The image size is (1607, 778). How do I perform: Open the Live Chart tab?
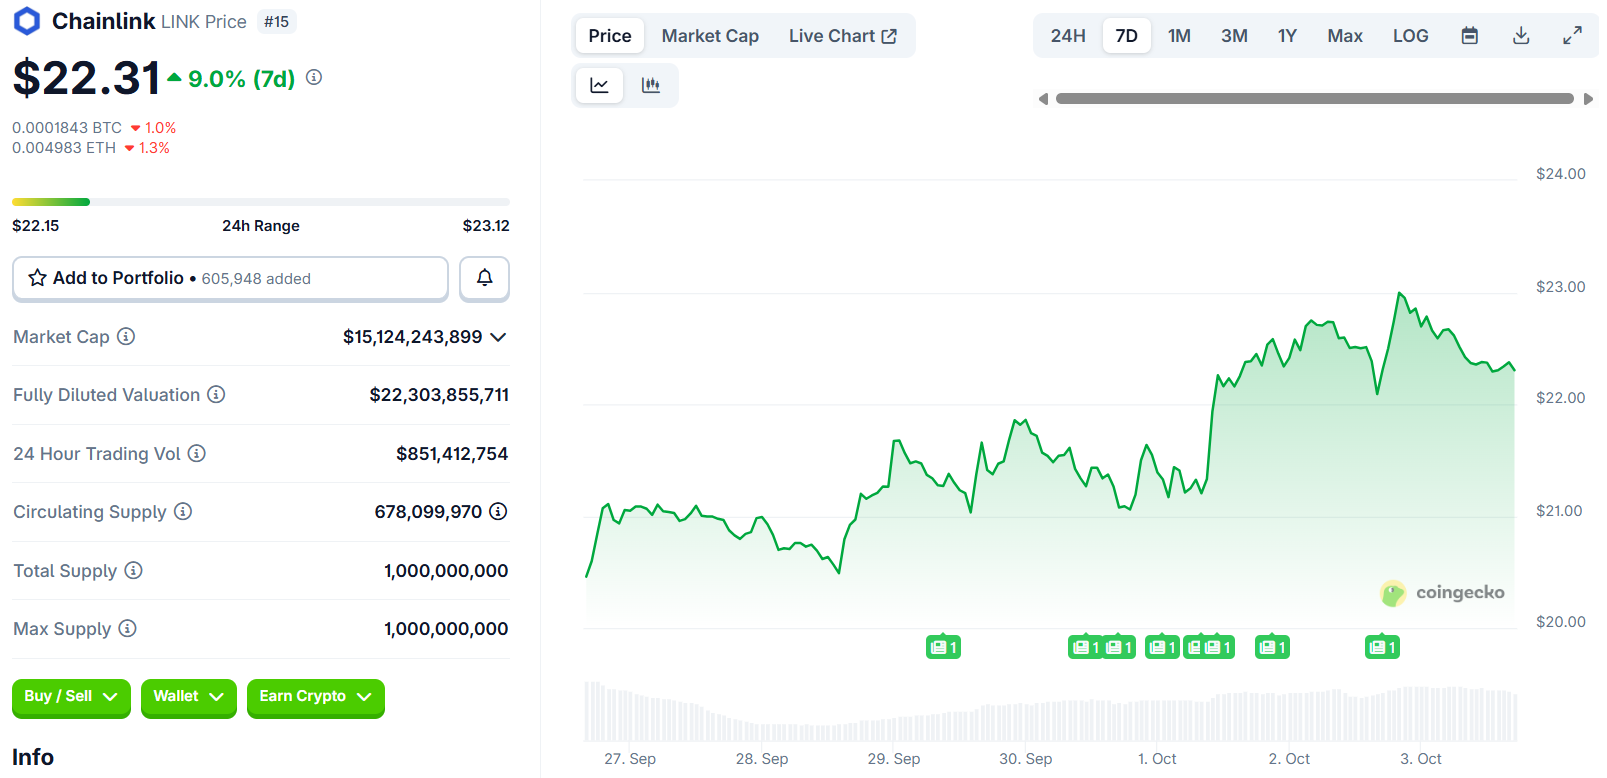pyautogui.click(x=842, y=36)
